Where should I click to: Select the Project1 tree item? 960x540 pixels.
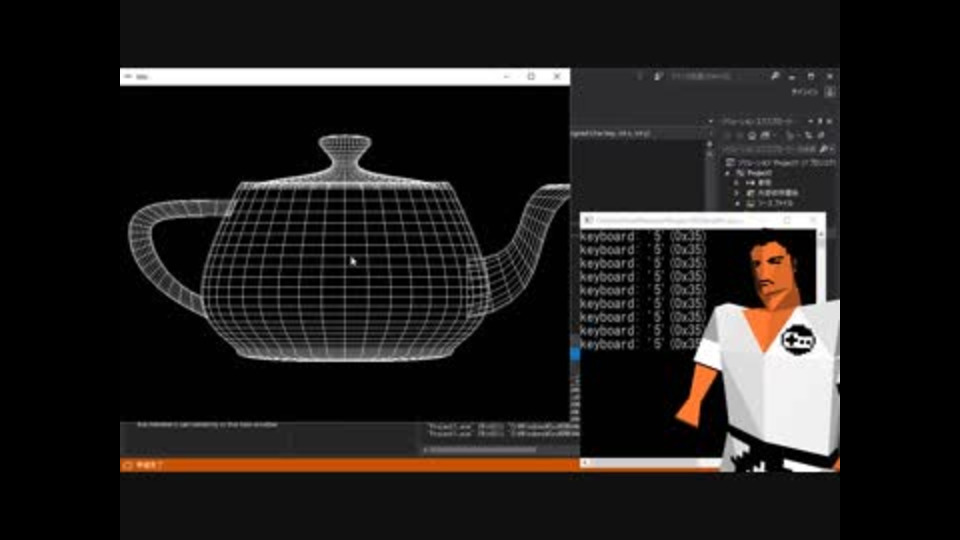[x=760, y=173]
